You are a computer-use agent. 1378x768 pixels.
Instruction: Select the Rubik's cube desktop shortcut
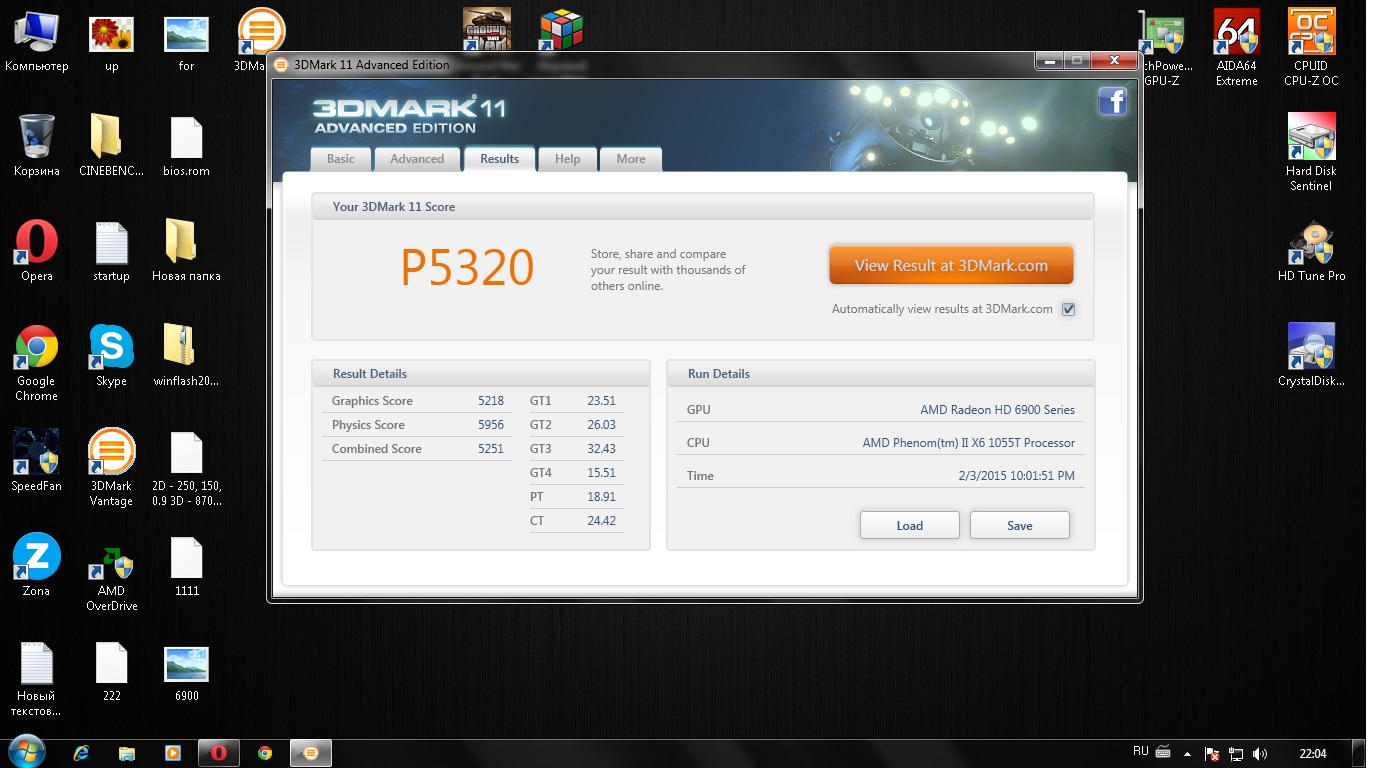(560, 30)
